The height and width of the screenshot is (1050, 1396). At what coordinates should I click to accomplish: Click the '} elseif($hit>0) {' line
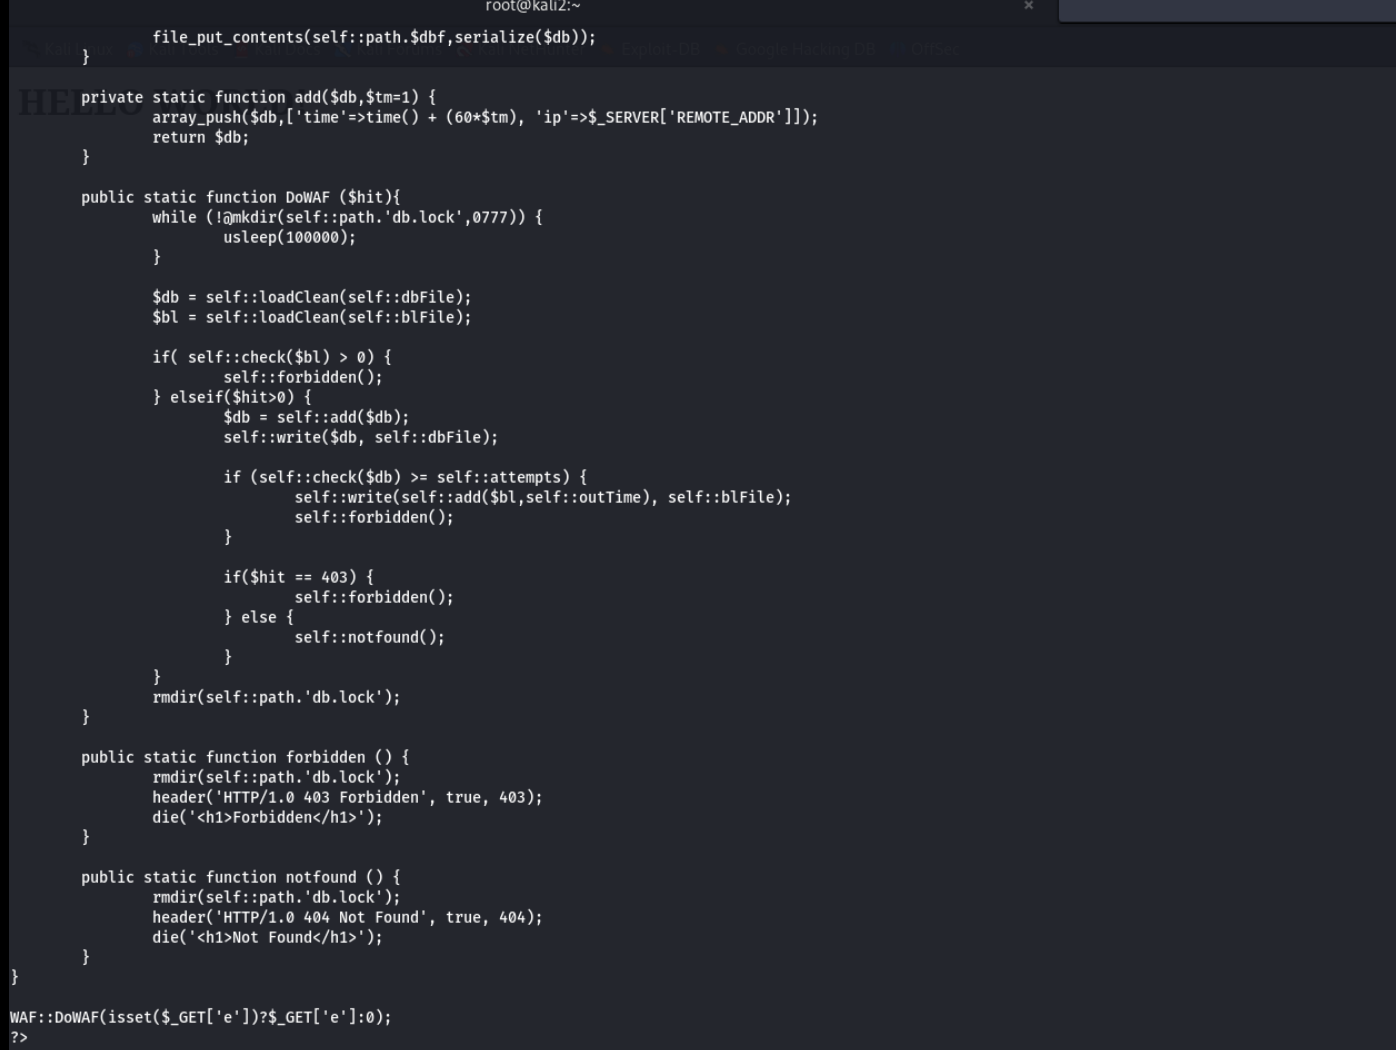pos(231,397)
